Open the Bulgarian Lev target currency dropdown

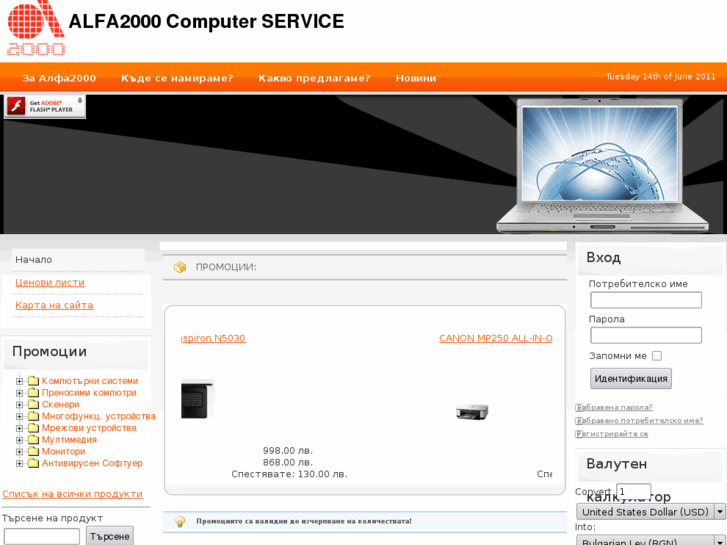tap(651, 540)
